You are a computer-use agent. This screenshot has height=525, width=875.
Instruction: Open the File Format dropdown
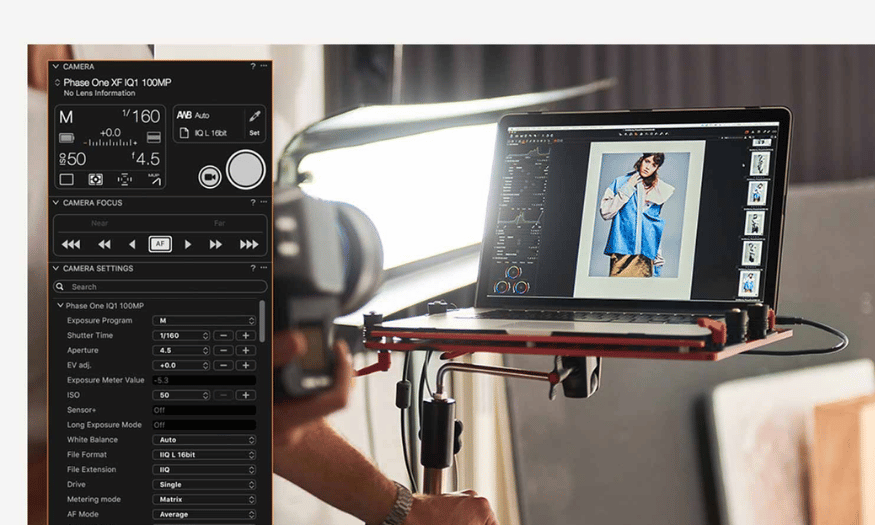[x=204, y=455]
